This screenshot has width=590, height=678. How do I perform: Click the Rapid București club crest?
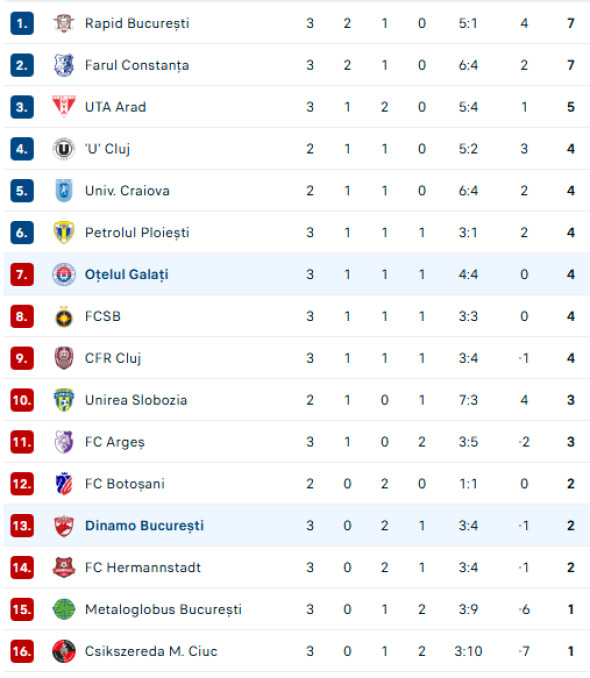(64, 23)
